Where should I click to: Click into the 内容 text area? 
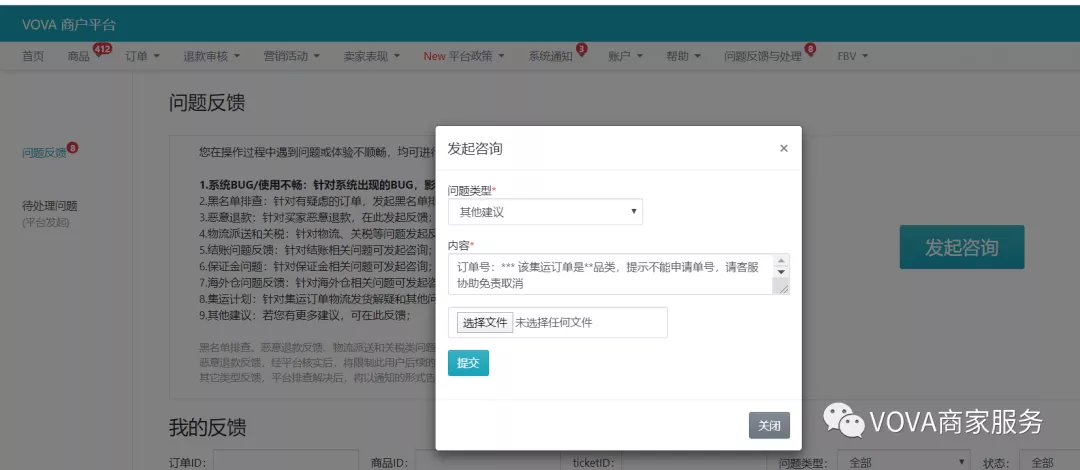pyautogui.click(x=611, y=274)
